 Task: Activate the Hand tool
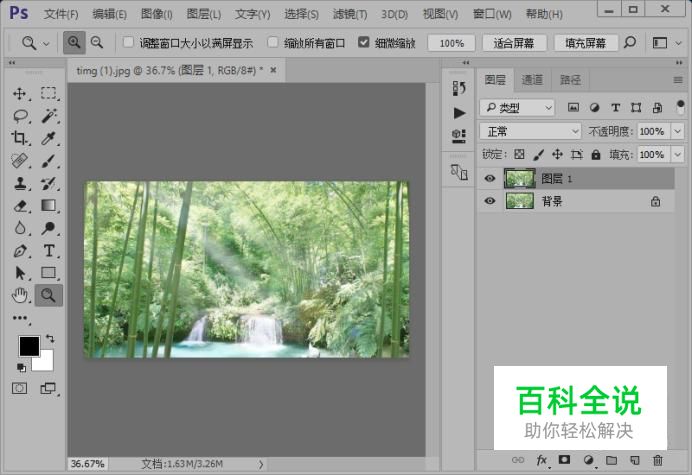pos(20,294)
